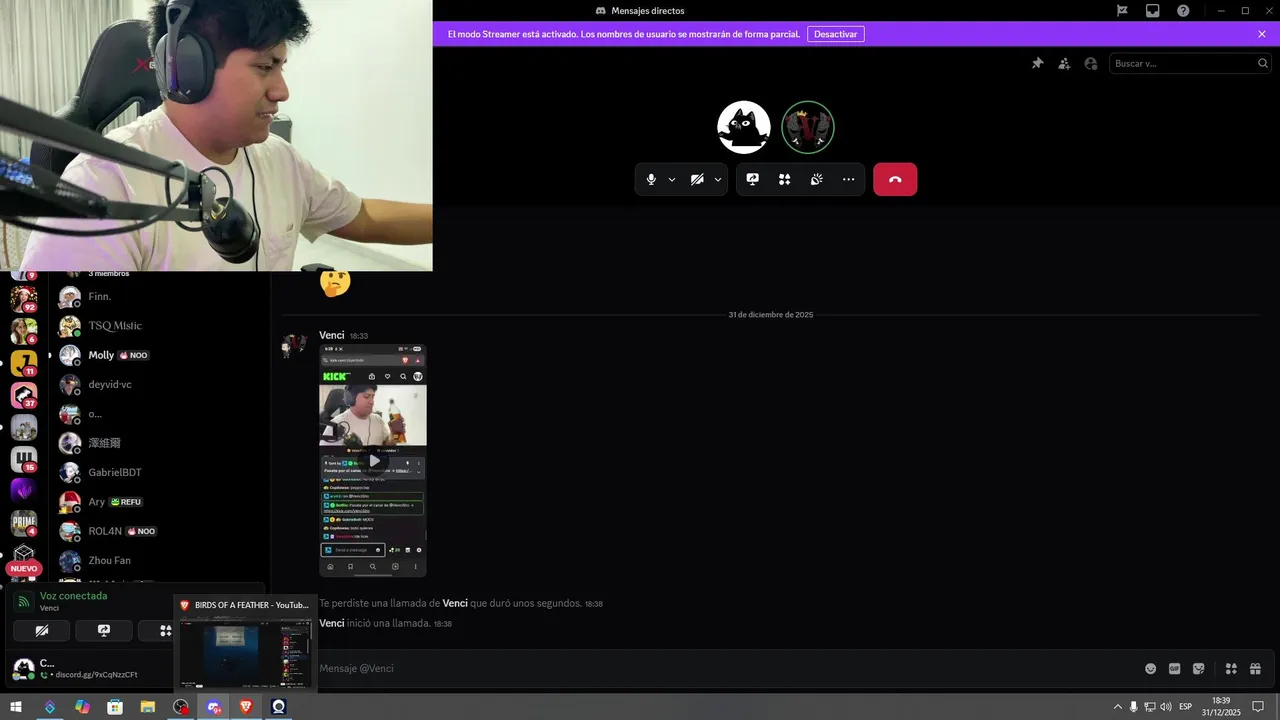Screen dimensions: 1280x720
Task: Open the server icon with 15 badge
Action: (x=24, y=459)
